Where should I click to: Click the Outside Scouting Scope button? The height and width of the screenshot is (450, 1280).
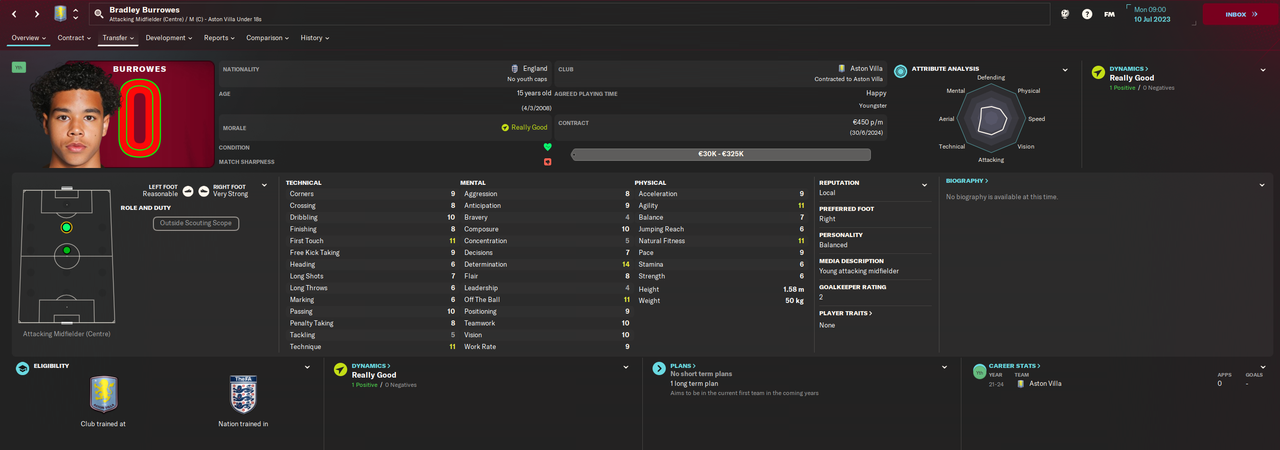click(196, 223)
